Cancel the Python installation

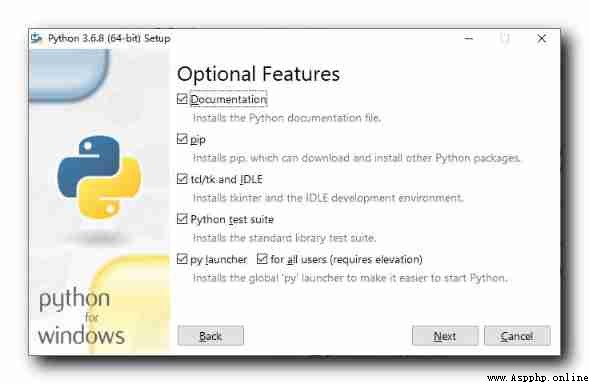tap(517, 336)
